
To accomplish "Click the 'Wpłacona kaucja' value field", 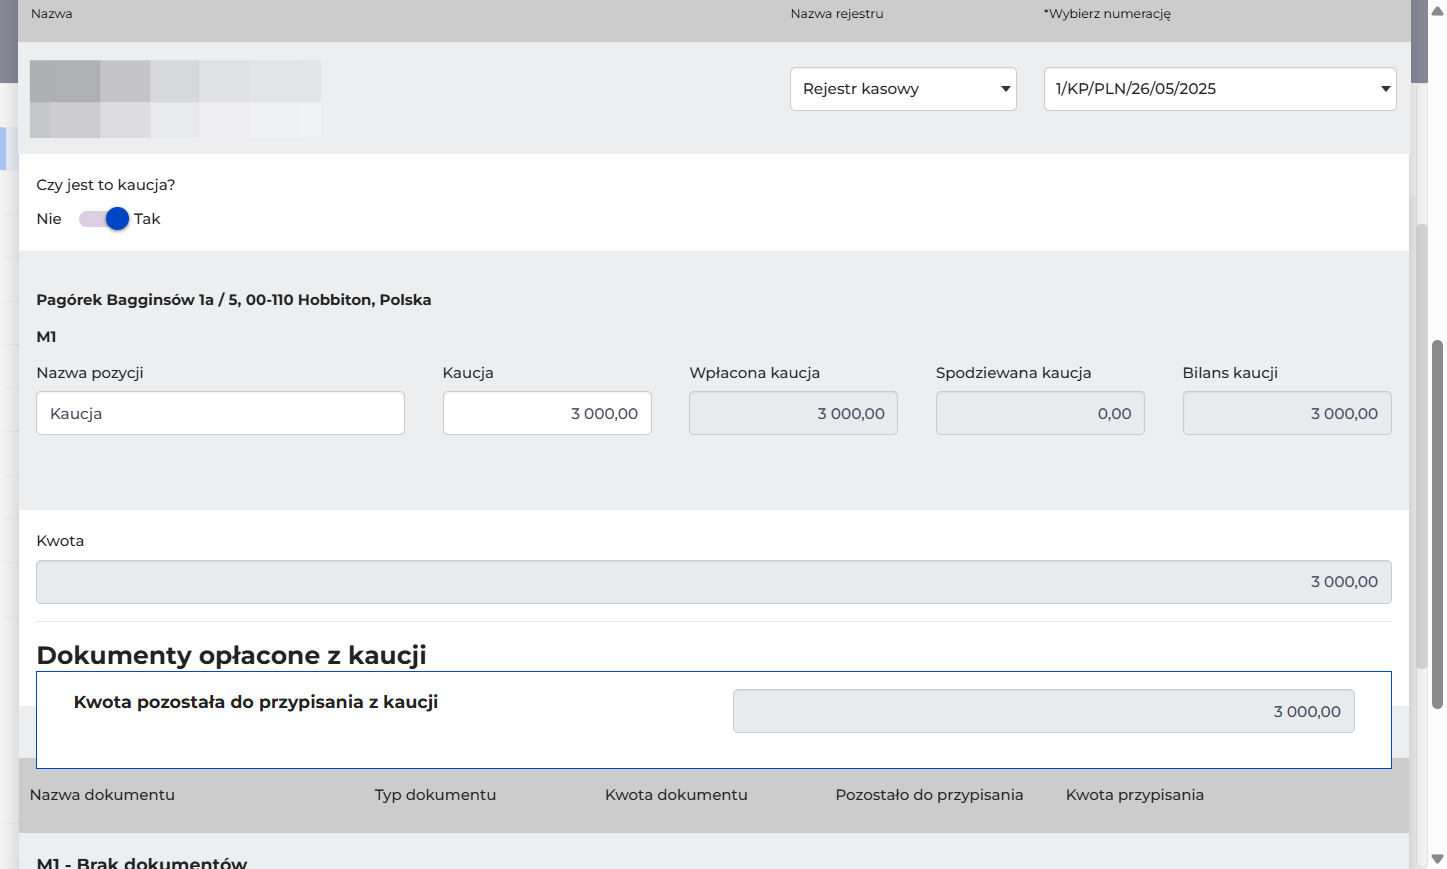I will tap(793, 413).
